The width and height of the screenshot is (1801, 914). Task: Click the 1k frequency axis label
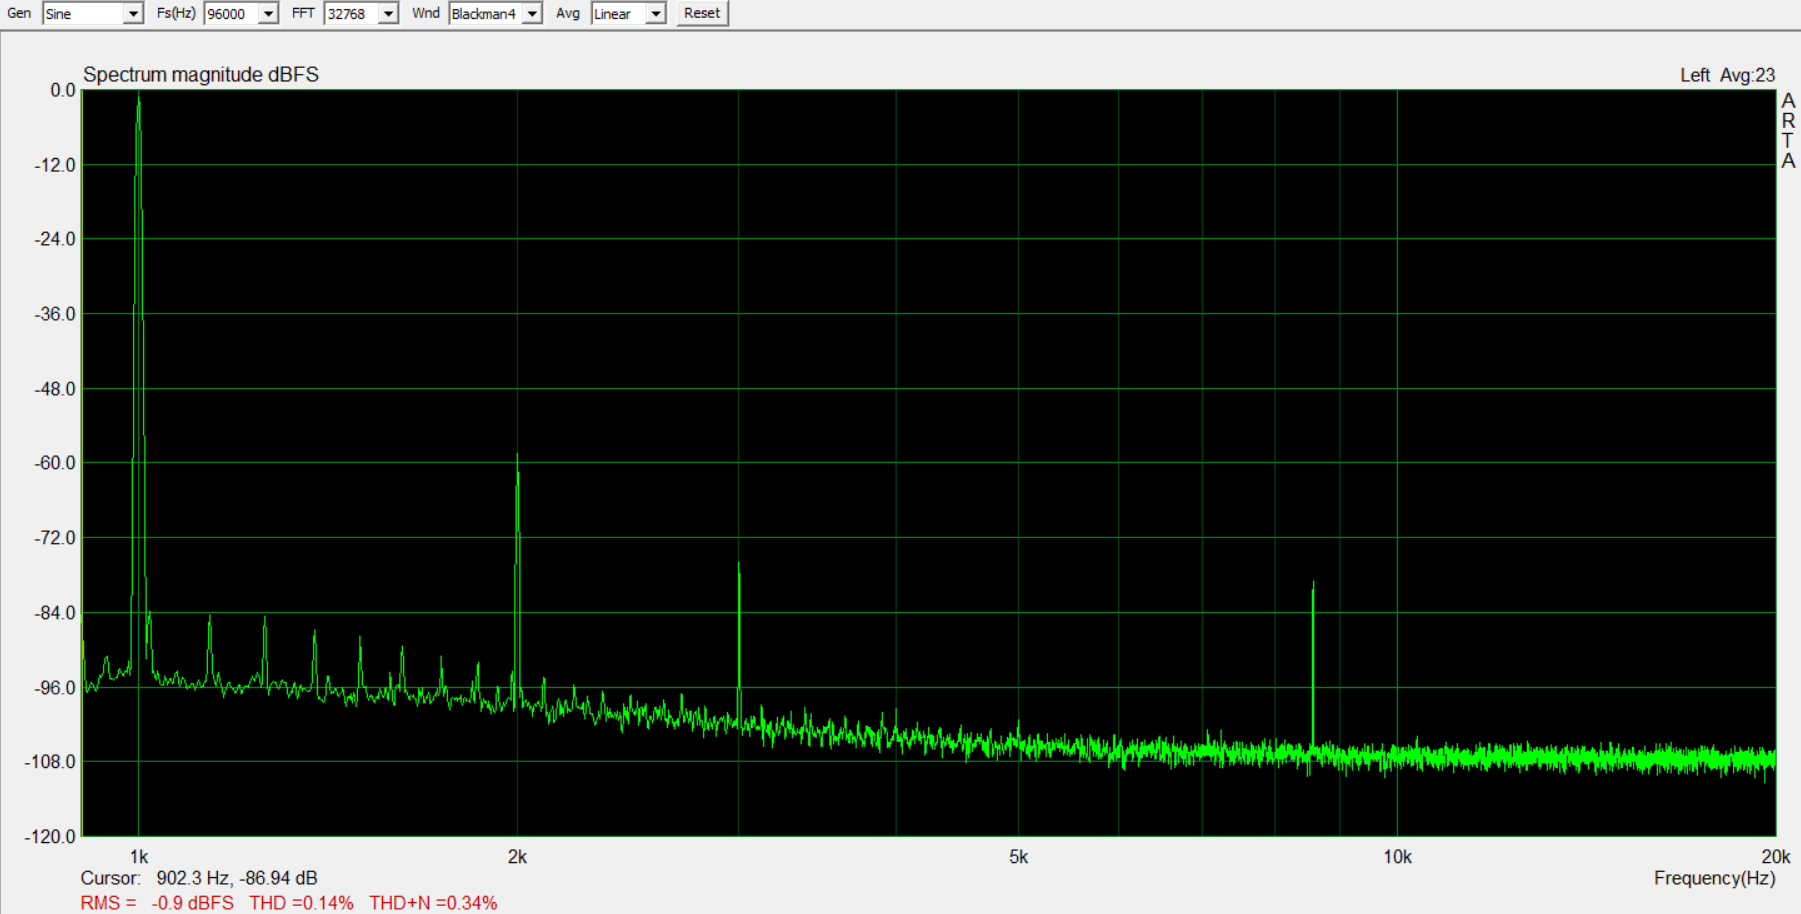pos(139,857)
